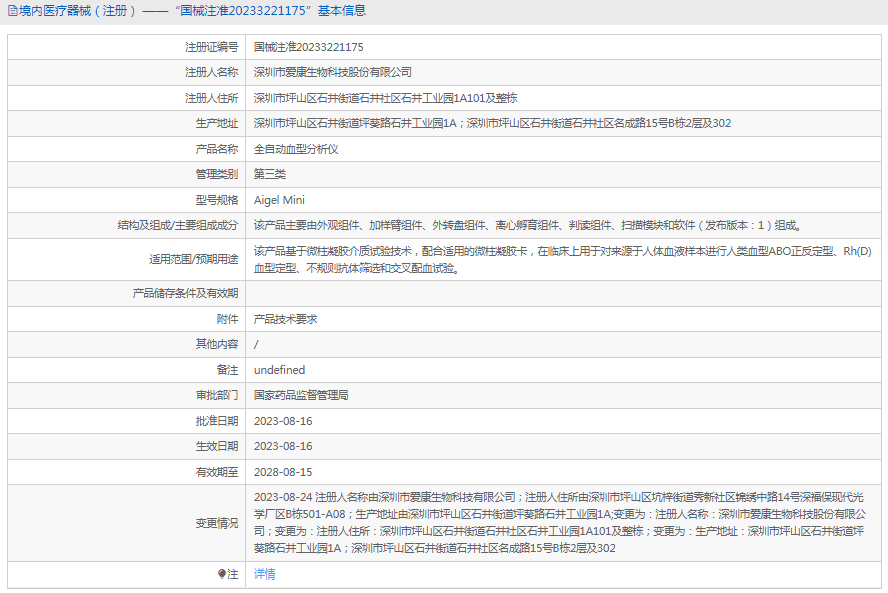Screen dimensions: 888x593
Task: Click the 附件 label
Action: click(x=228, y=319)
